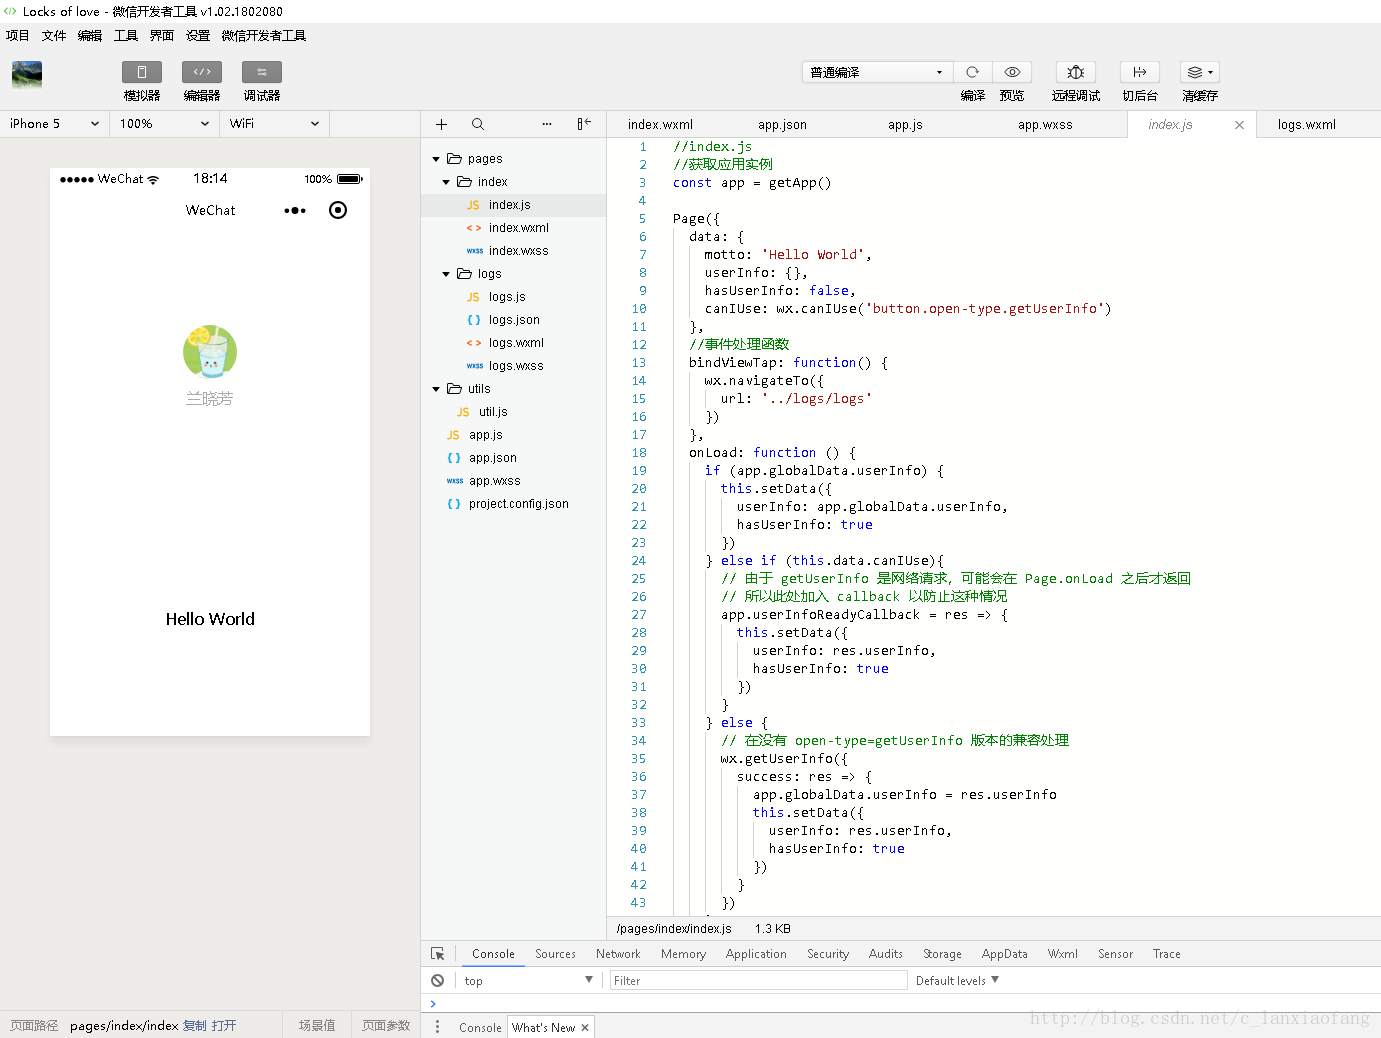
Task: Open the 编辑 menu
Action: [x=90, y=36]
